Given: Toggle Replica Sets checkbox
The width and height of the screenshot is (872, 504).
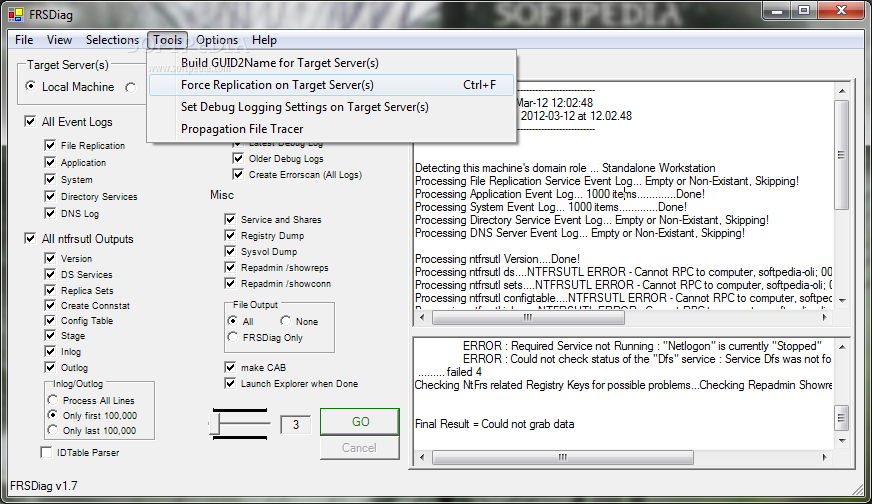Looking at the screenshot, I should tap(50, 290).
